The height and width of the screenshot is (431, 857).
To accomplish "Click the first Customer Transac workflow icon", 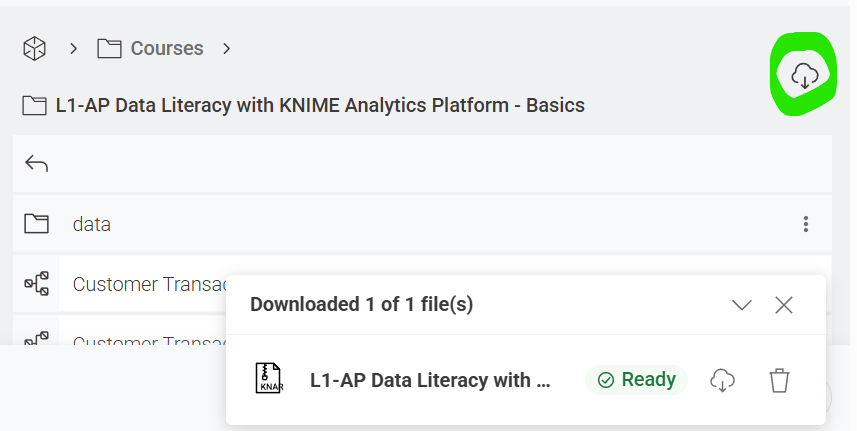I will [x=37, y=285].
